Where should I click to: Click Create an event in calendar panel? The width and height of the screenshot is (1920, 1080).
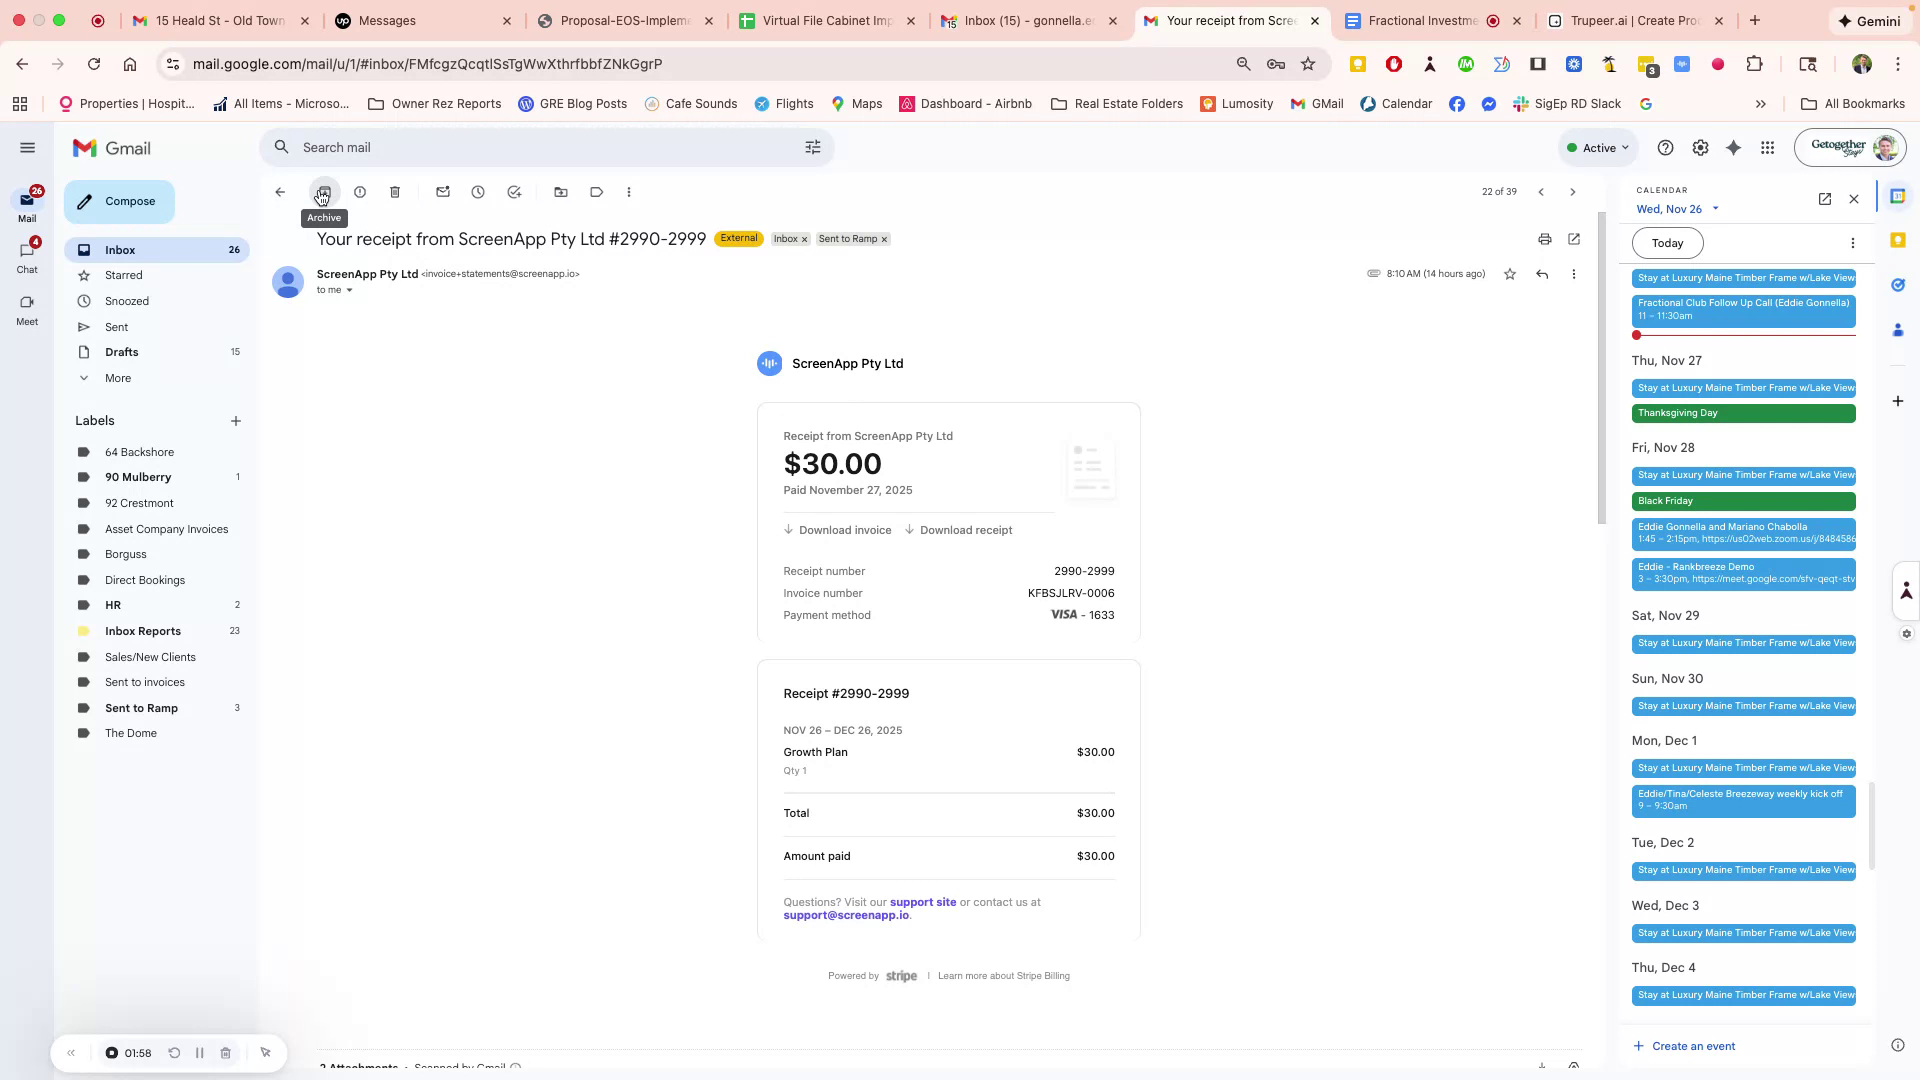click(1692, 1045)
